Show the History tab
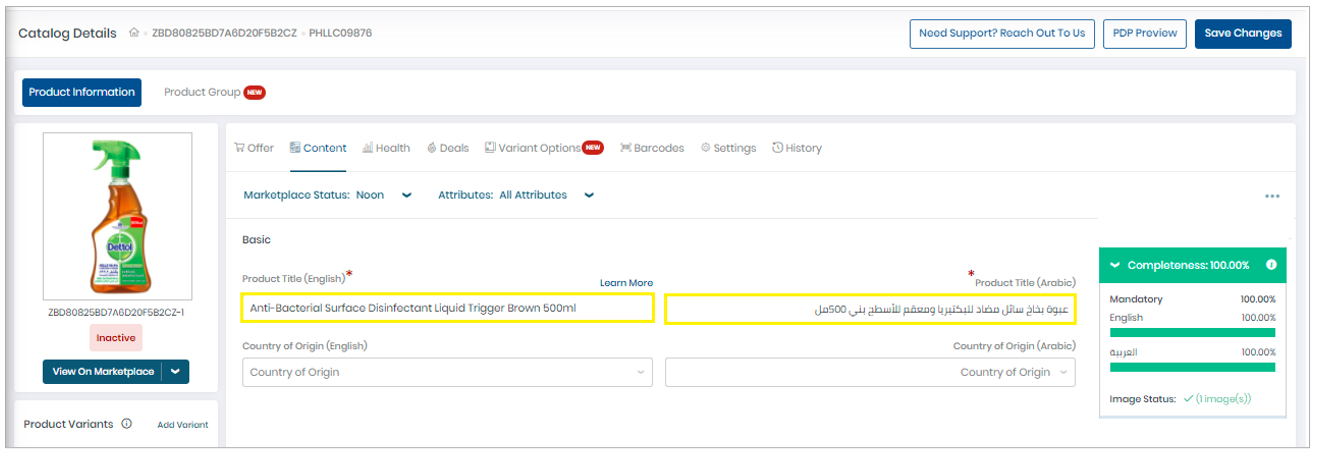The image size is (1320, 453). coord(797,148)
